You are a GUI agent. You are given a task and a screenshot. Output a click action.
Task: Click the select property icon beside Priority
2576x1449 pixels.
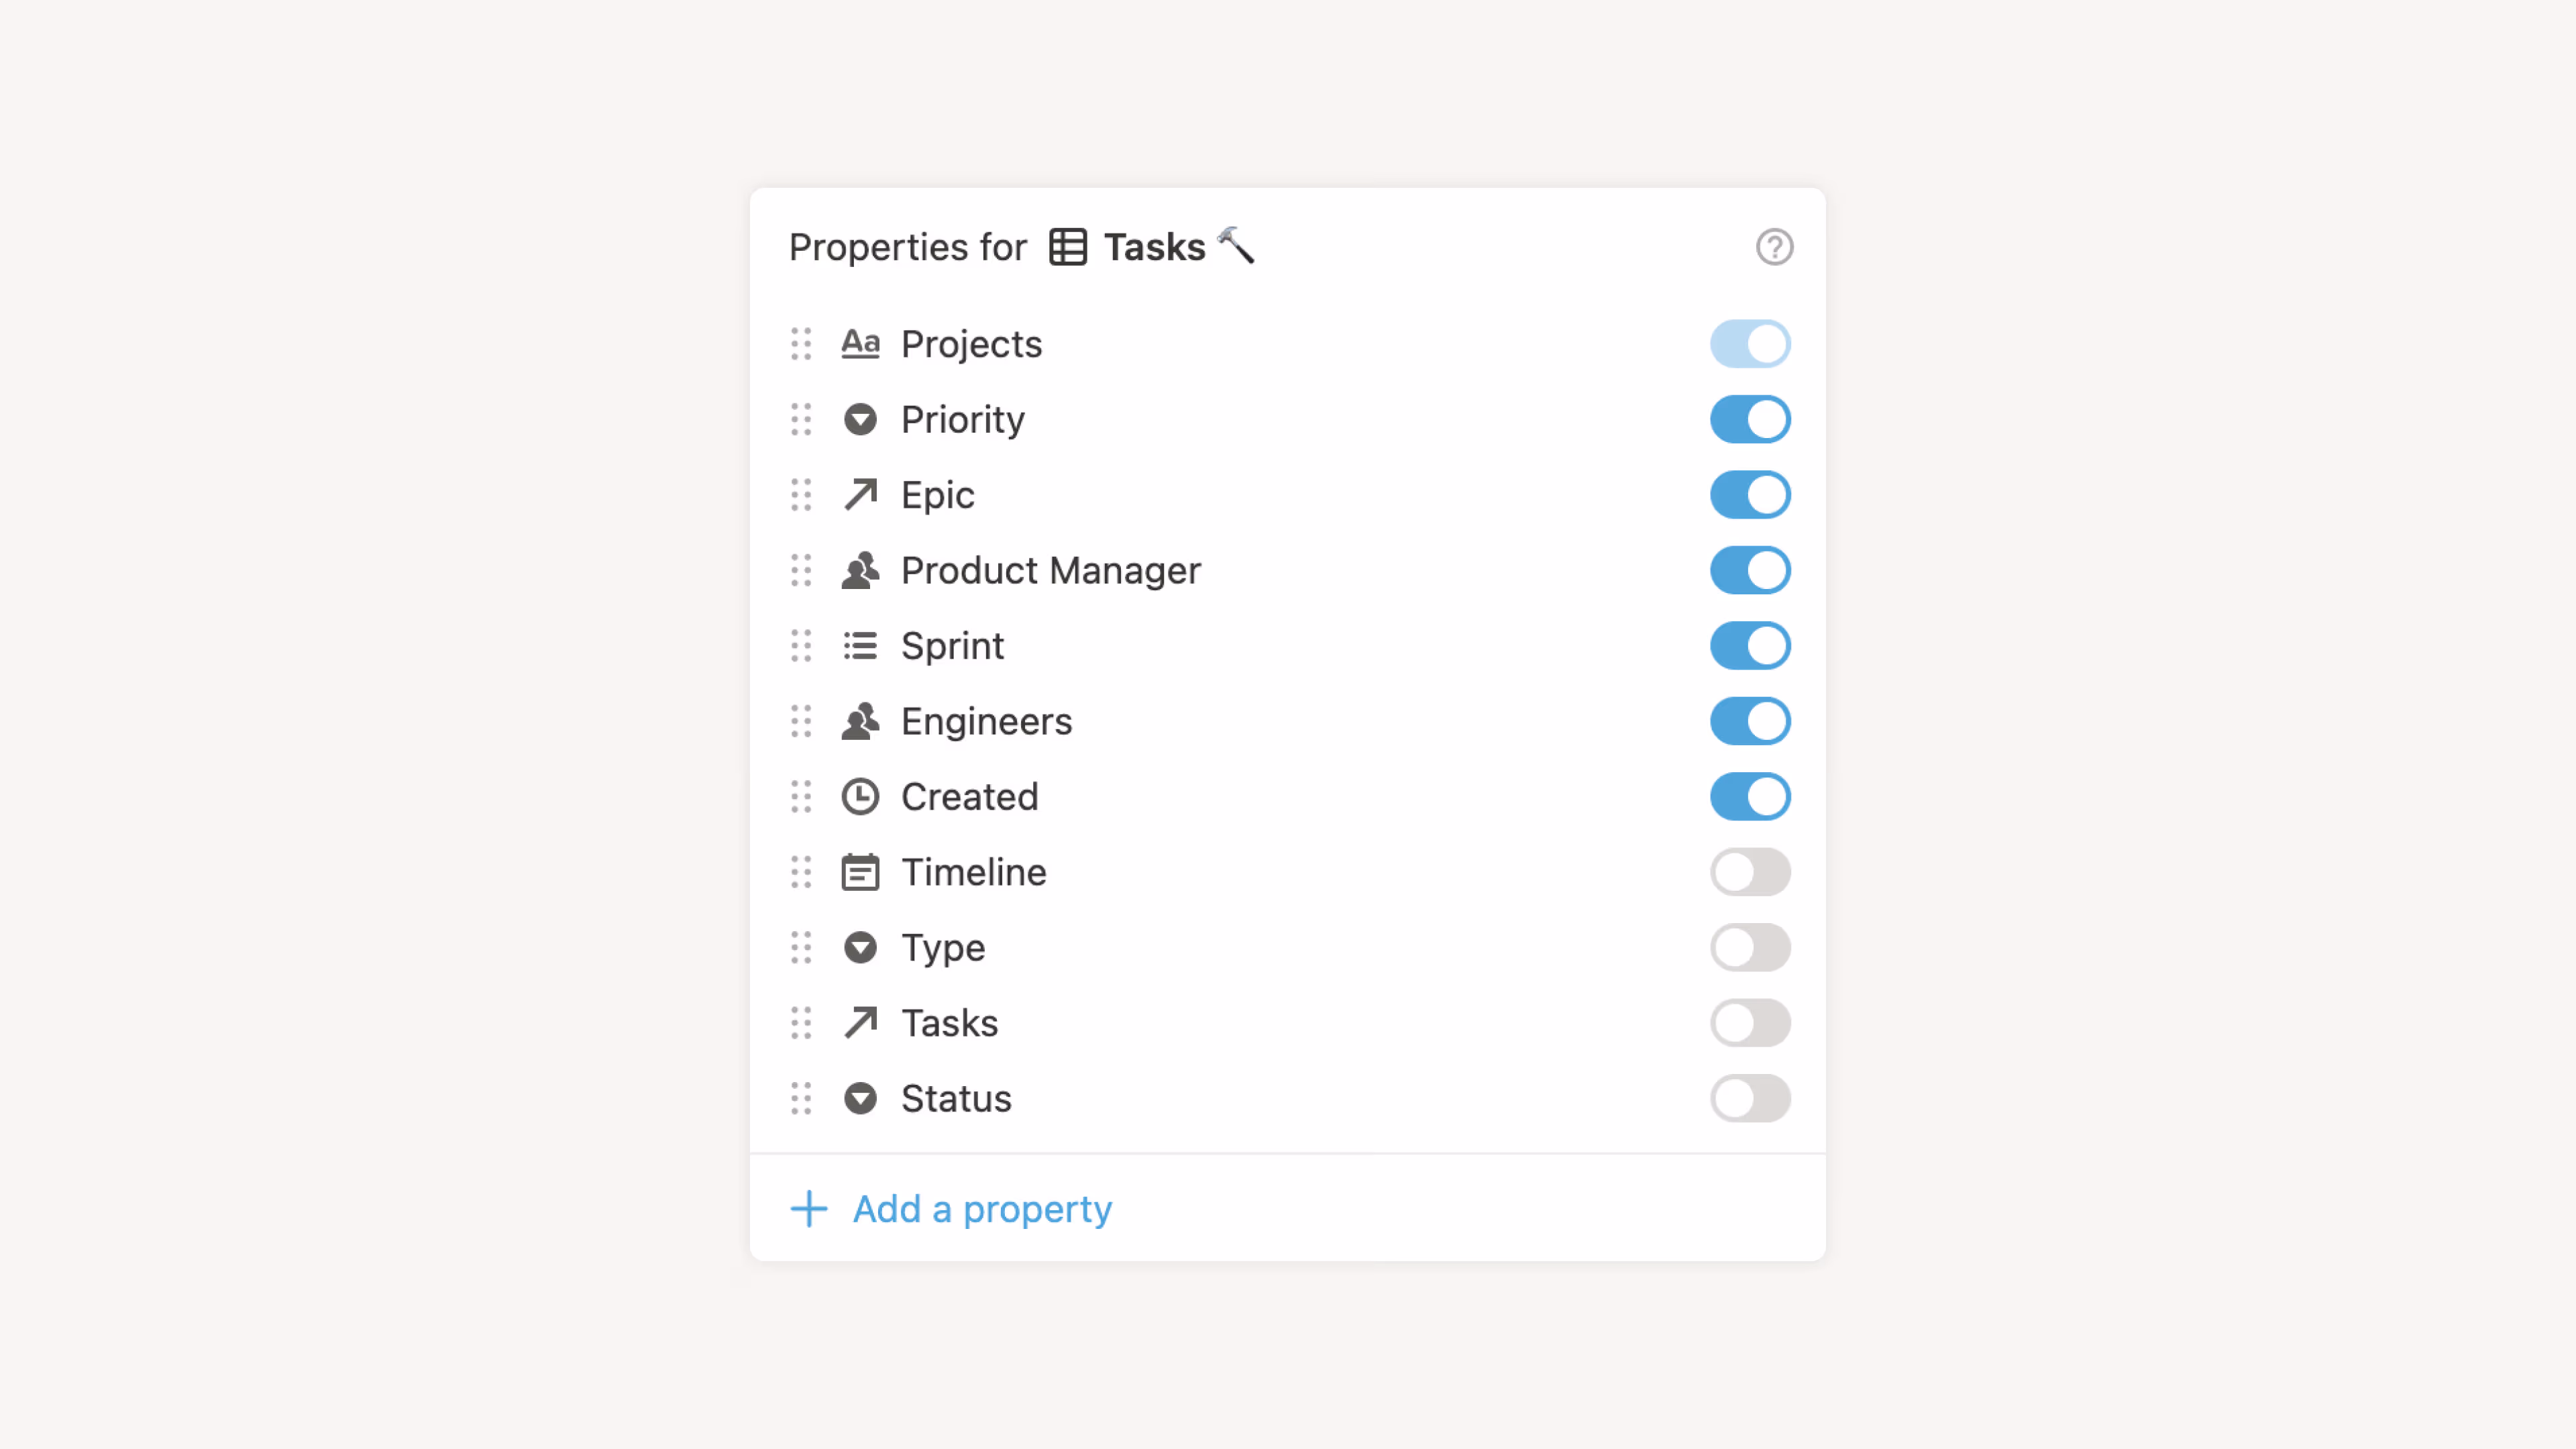[x=860, y=419]
